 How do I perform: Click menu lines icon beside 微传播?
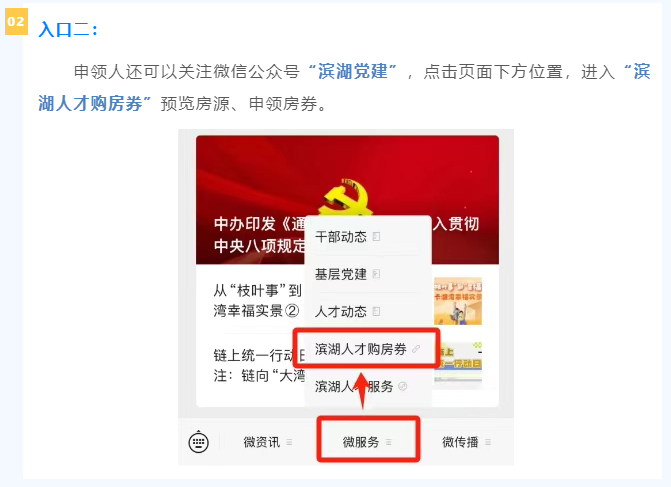coord(488,442)
